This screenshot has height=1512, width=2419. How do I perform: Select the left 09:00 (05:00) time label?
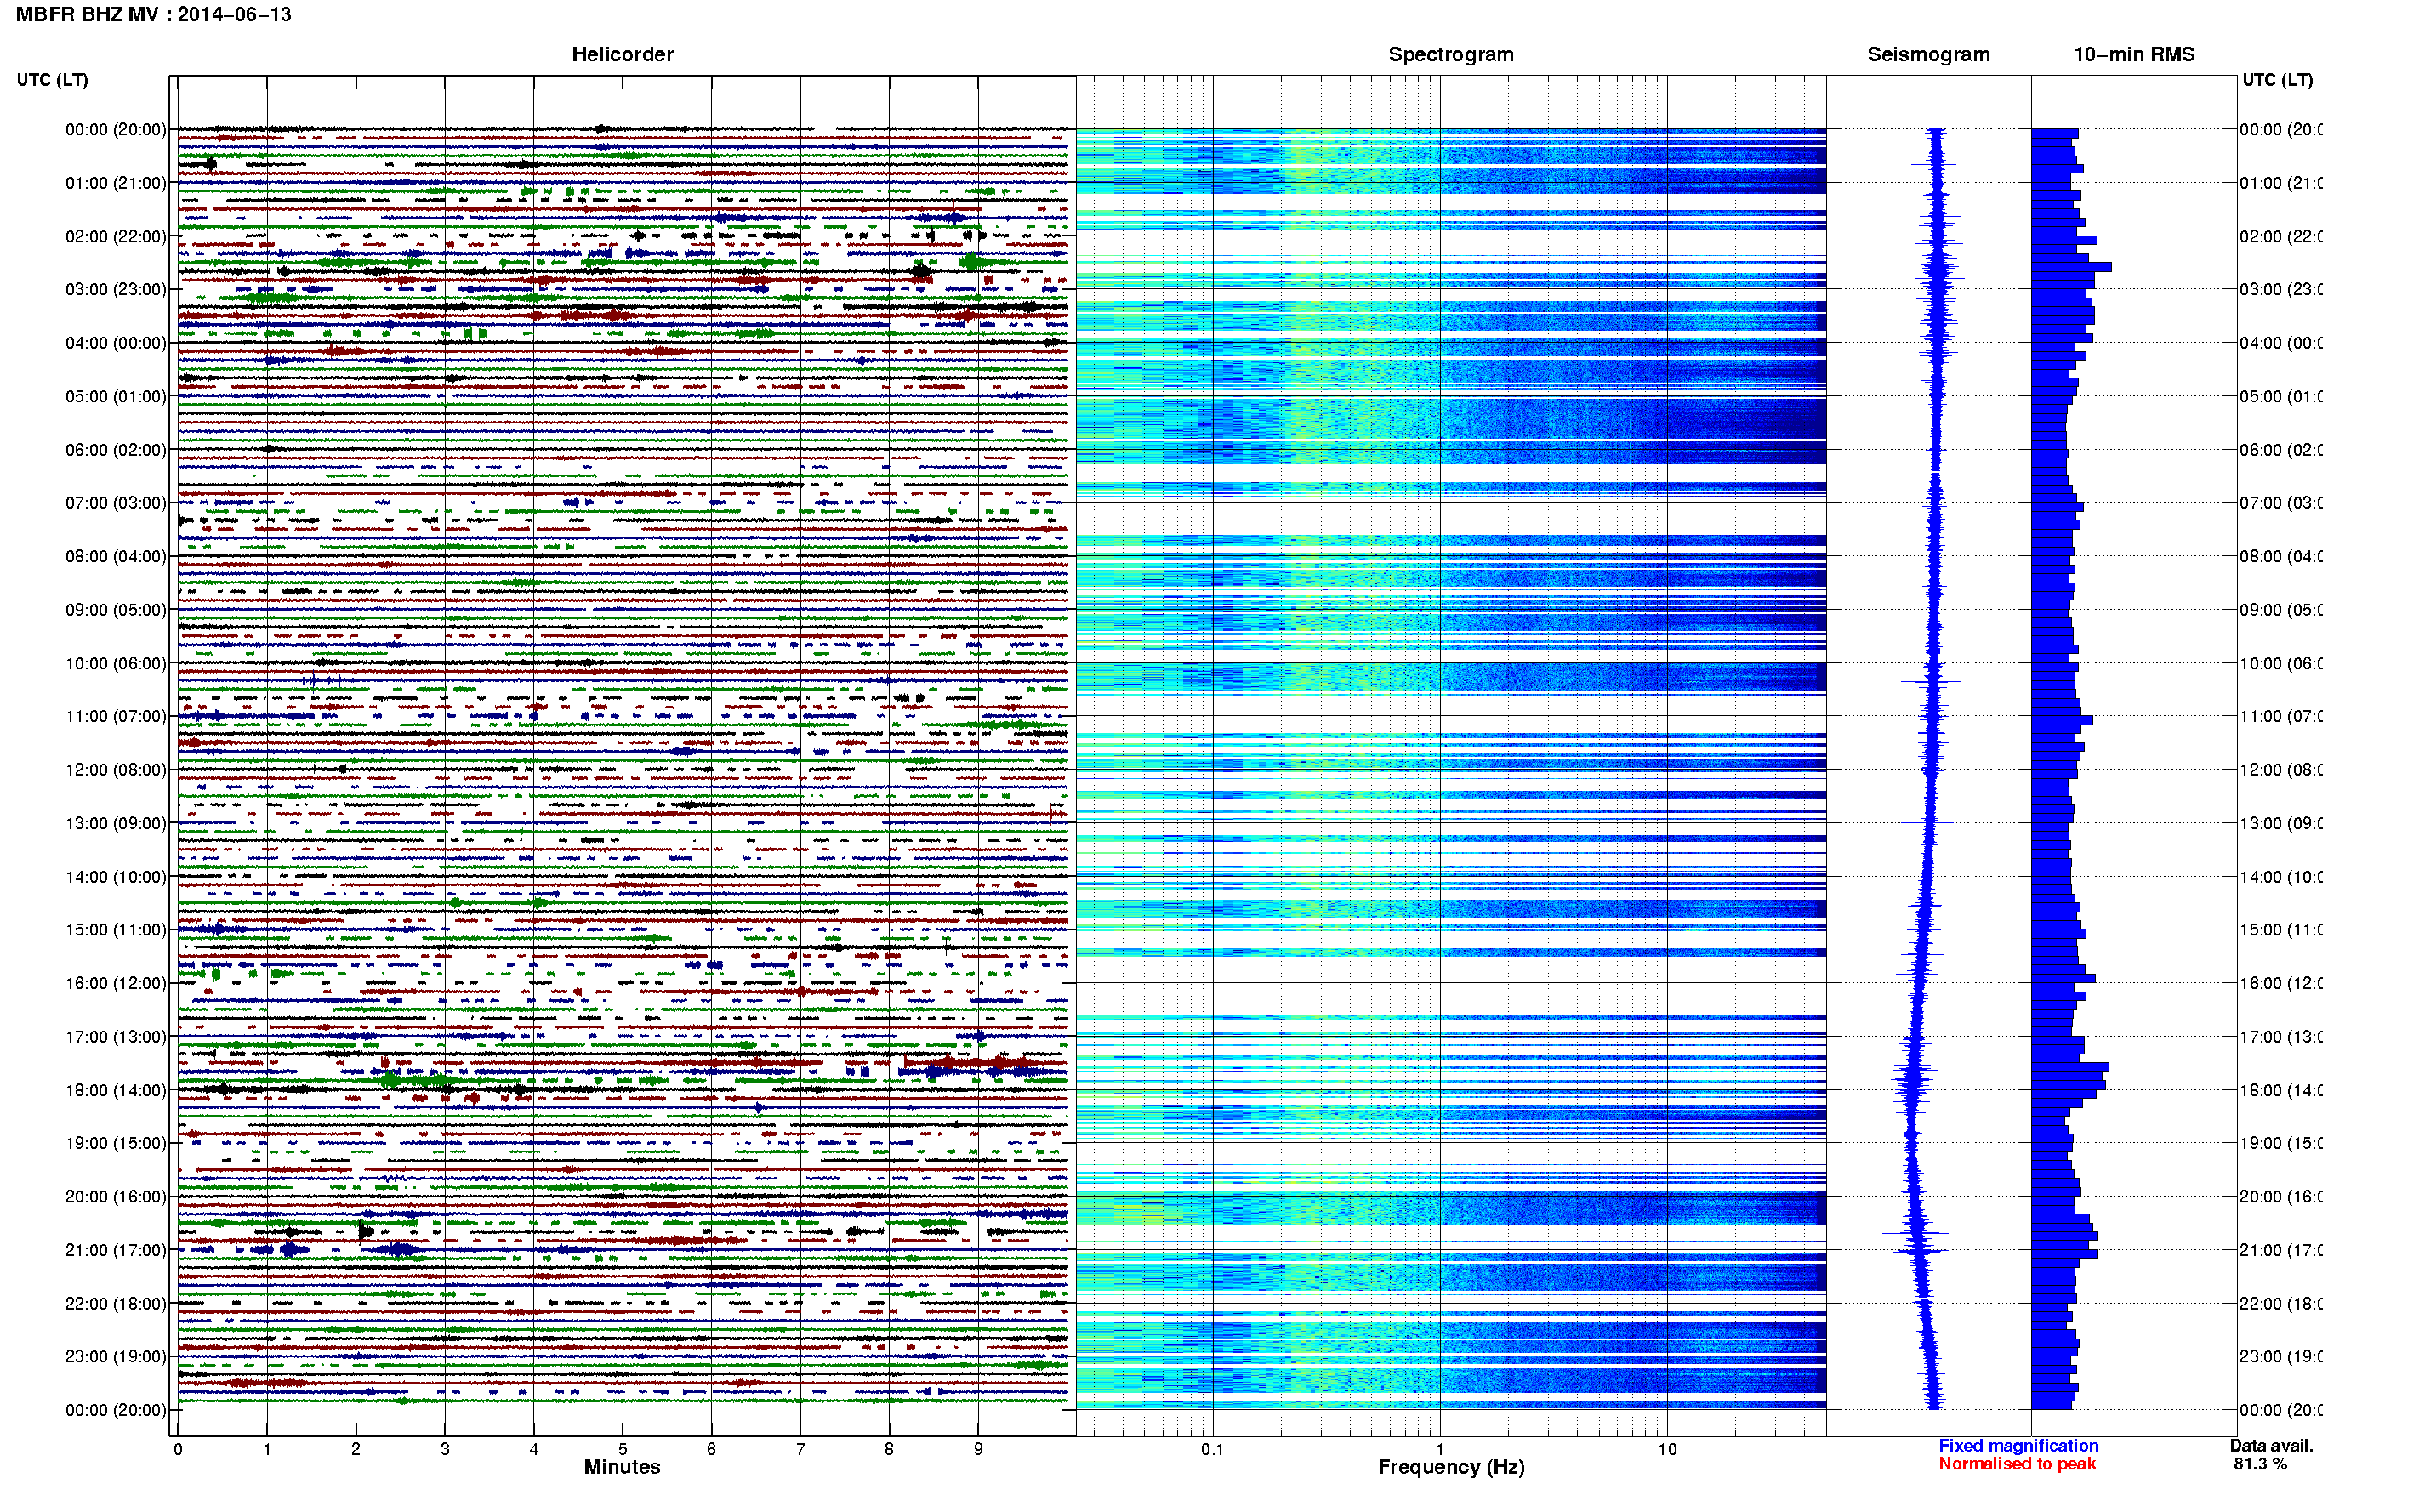click(116, 610)
